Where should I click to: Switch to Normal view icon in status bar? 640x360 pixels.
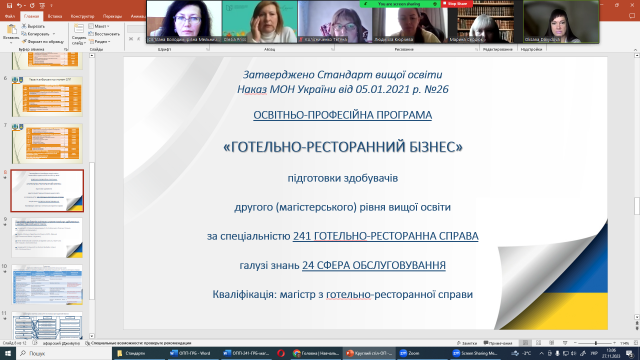[x=526, y=343]
